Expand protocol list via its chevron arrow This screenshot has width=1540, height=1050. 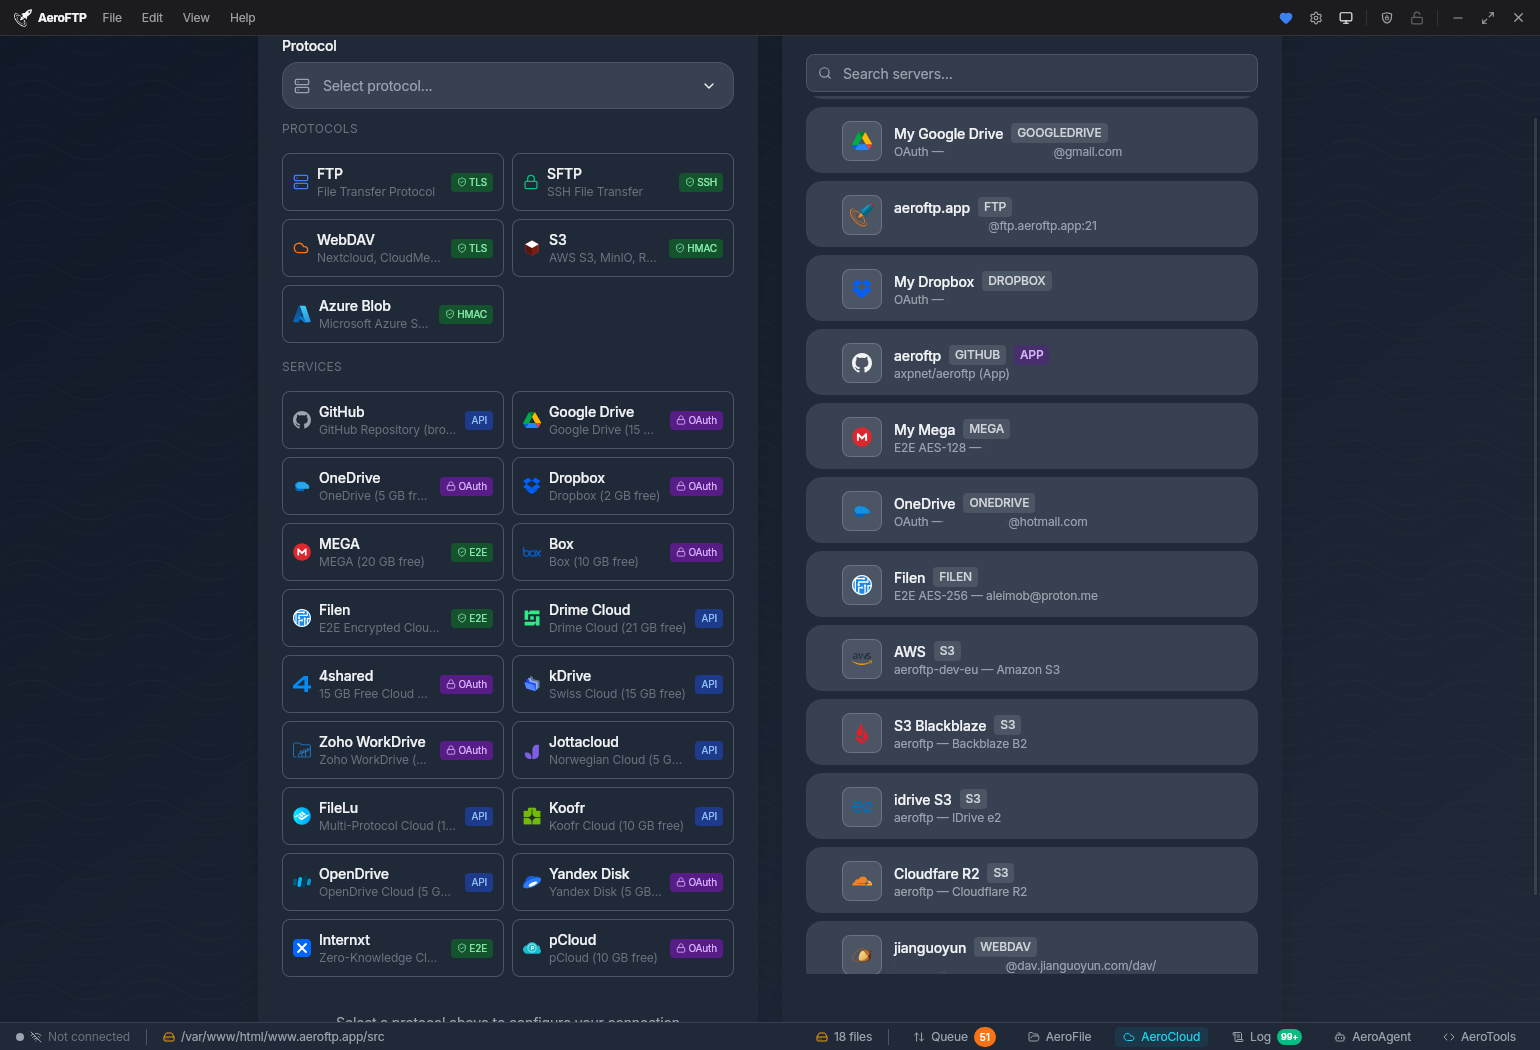708,86
